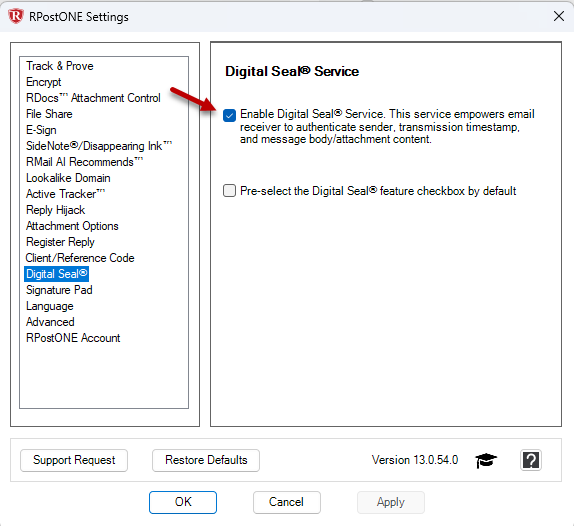Screen dimensions: 574x526
Task: Choose Language settings category
Action: [49, 306]
